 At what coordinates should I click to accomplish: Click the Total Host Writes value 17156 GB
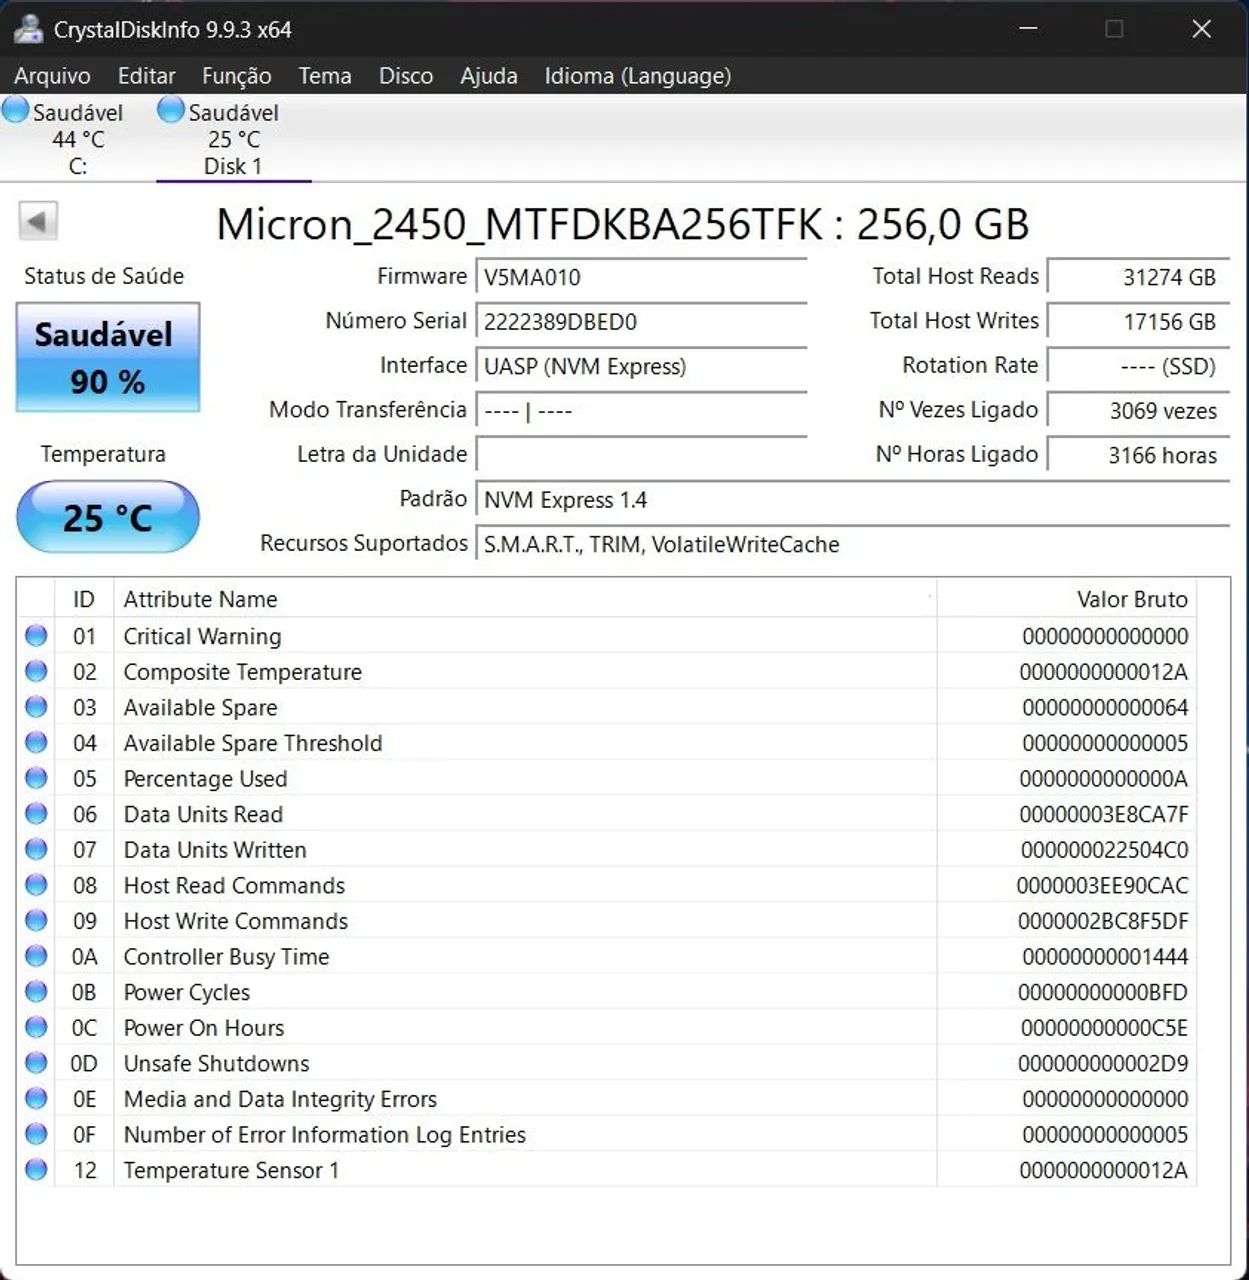tap(1139, 322)
